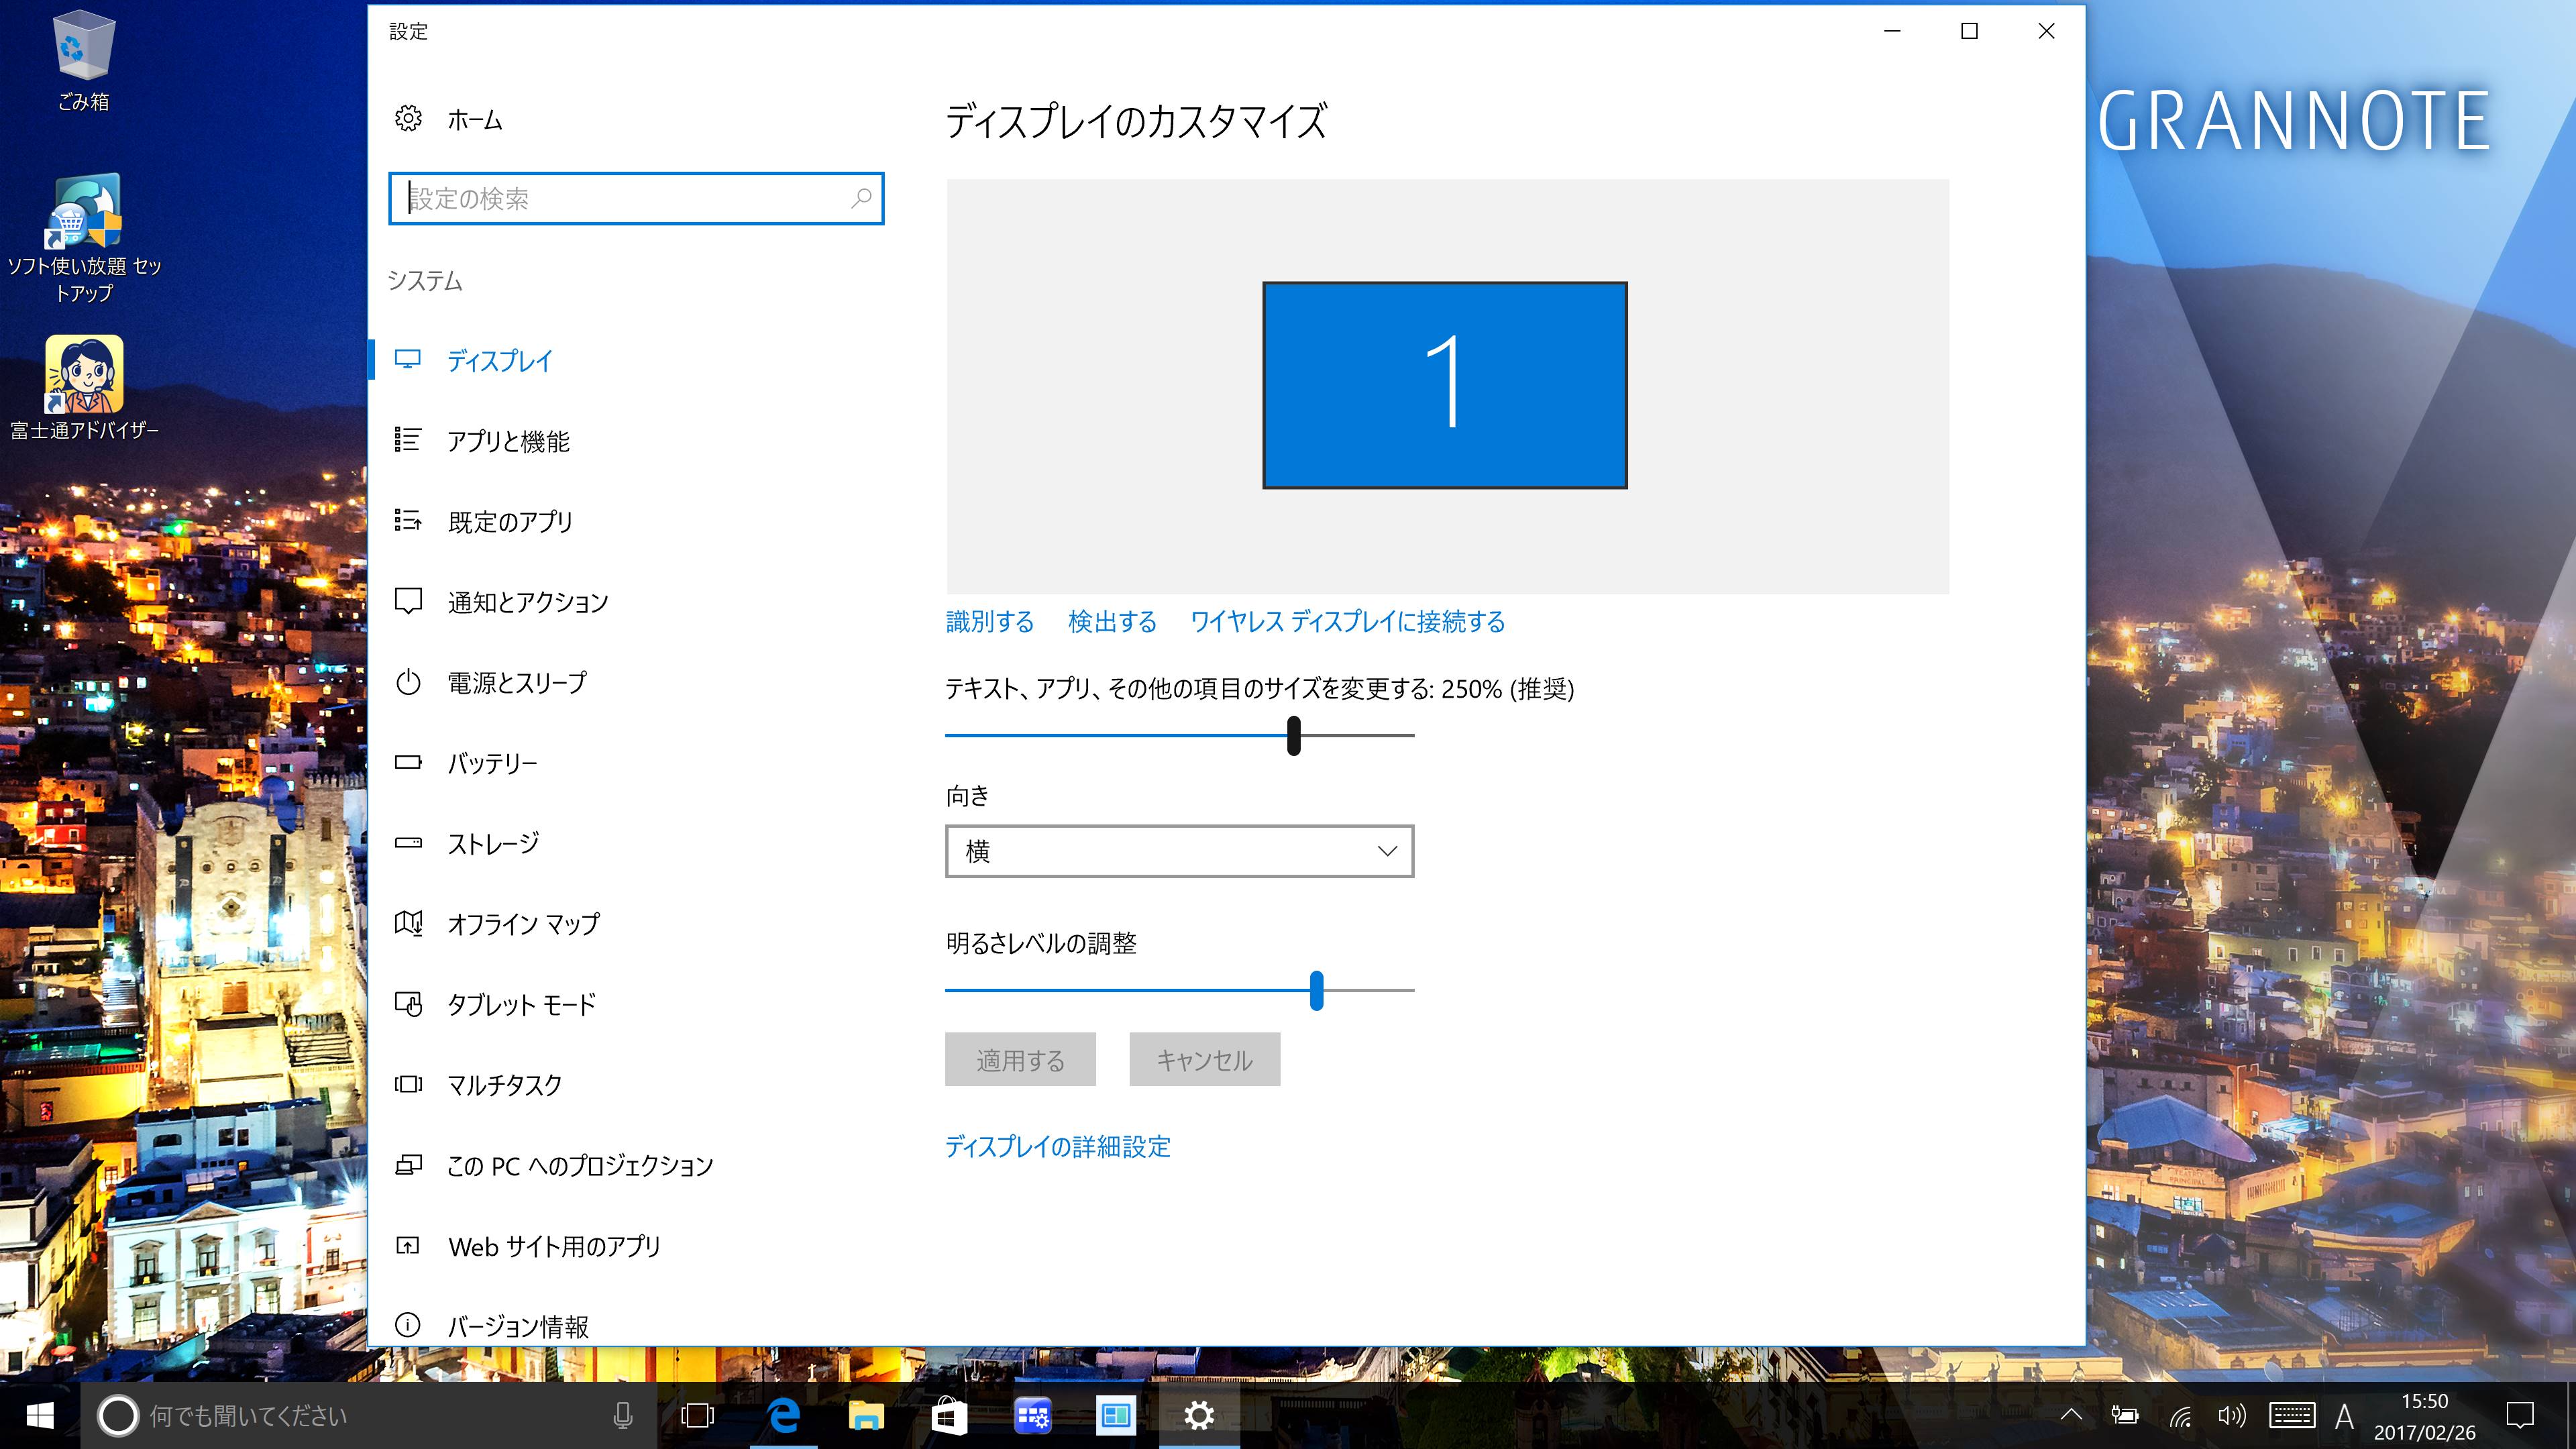
Task: Open the Windows Store taskbar icon
Action: (948, 1415)
